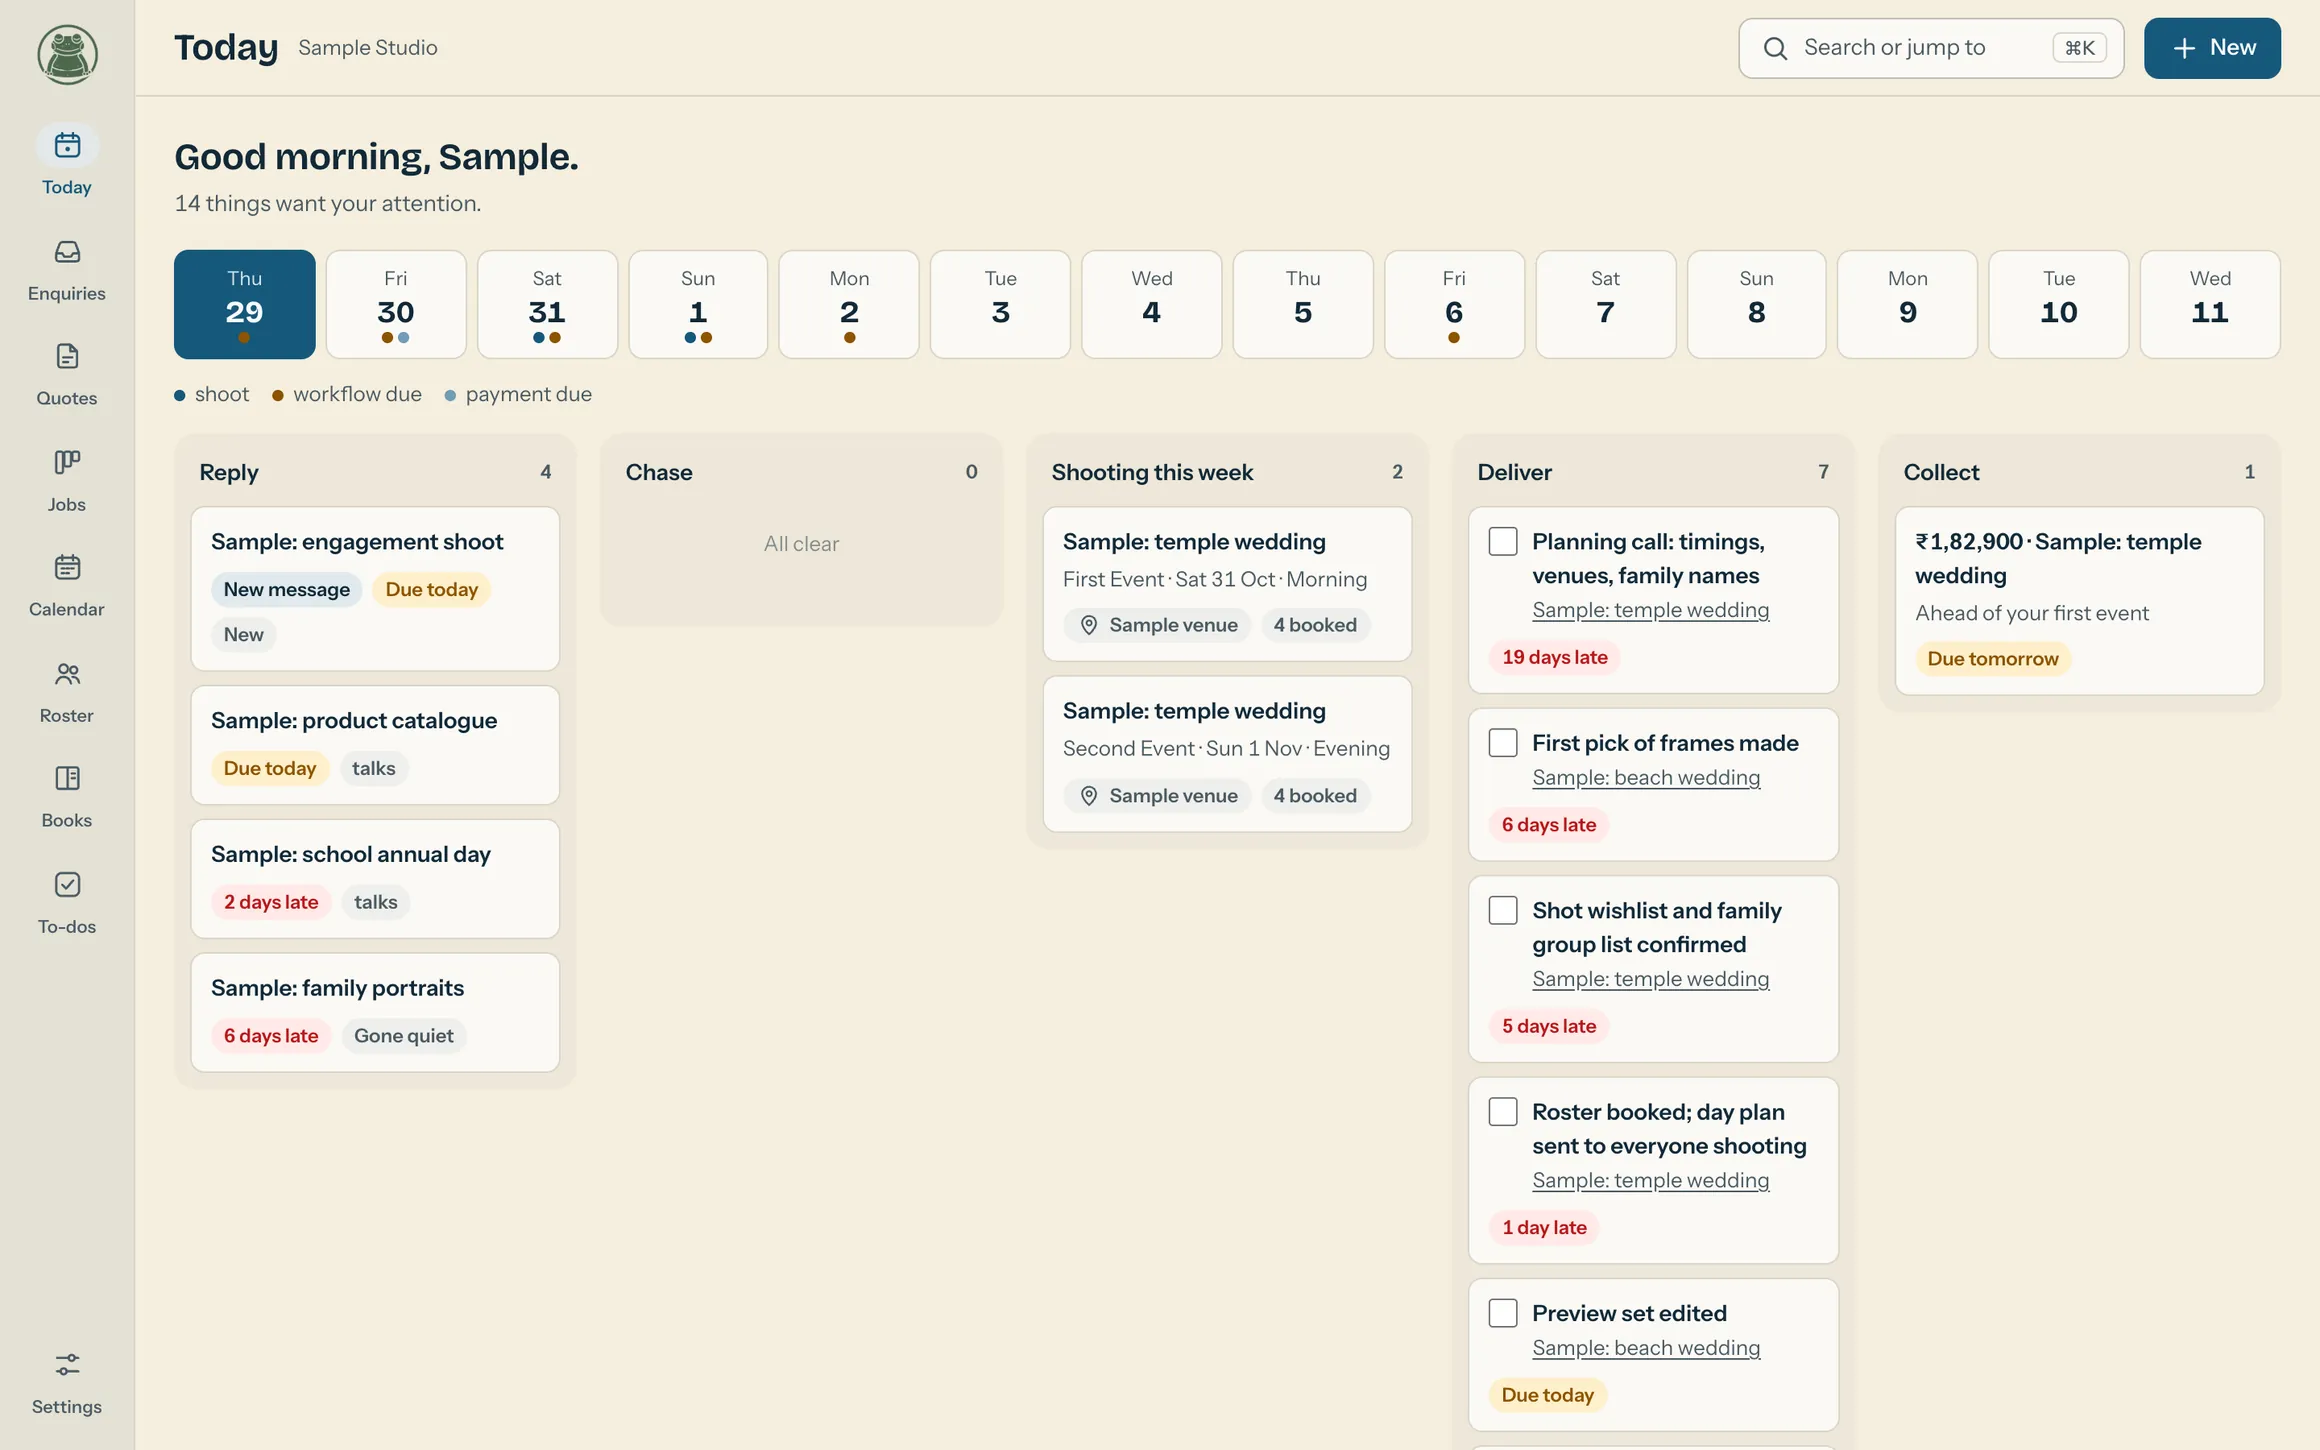
Task: Open the Calendar sidebar icon
Action: 67,568
